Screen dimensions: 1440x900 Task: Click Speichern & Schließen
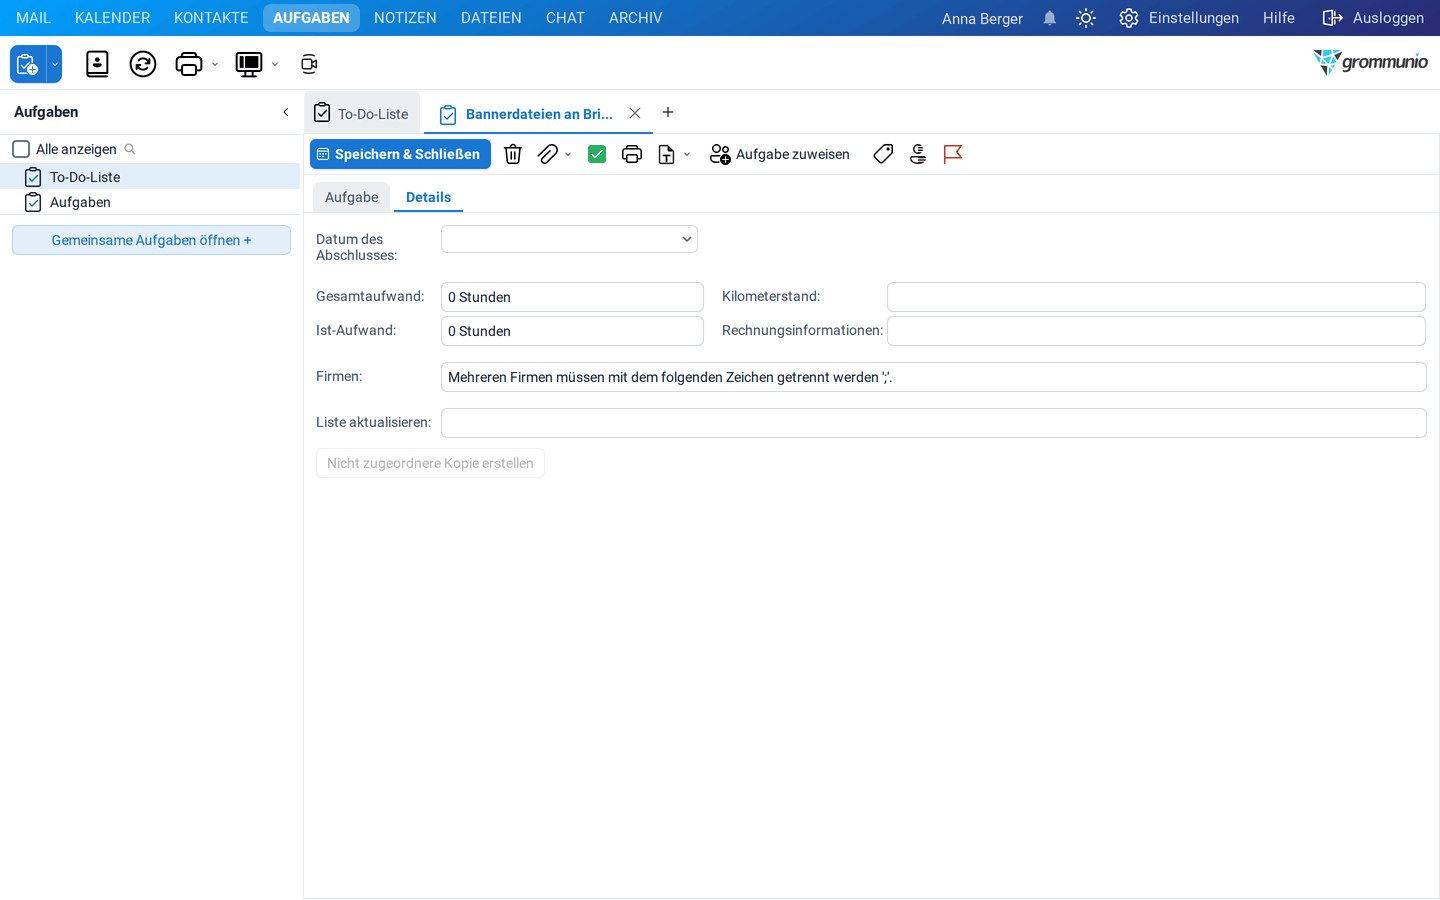(400, 154)
